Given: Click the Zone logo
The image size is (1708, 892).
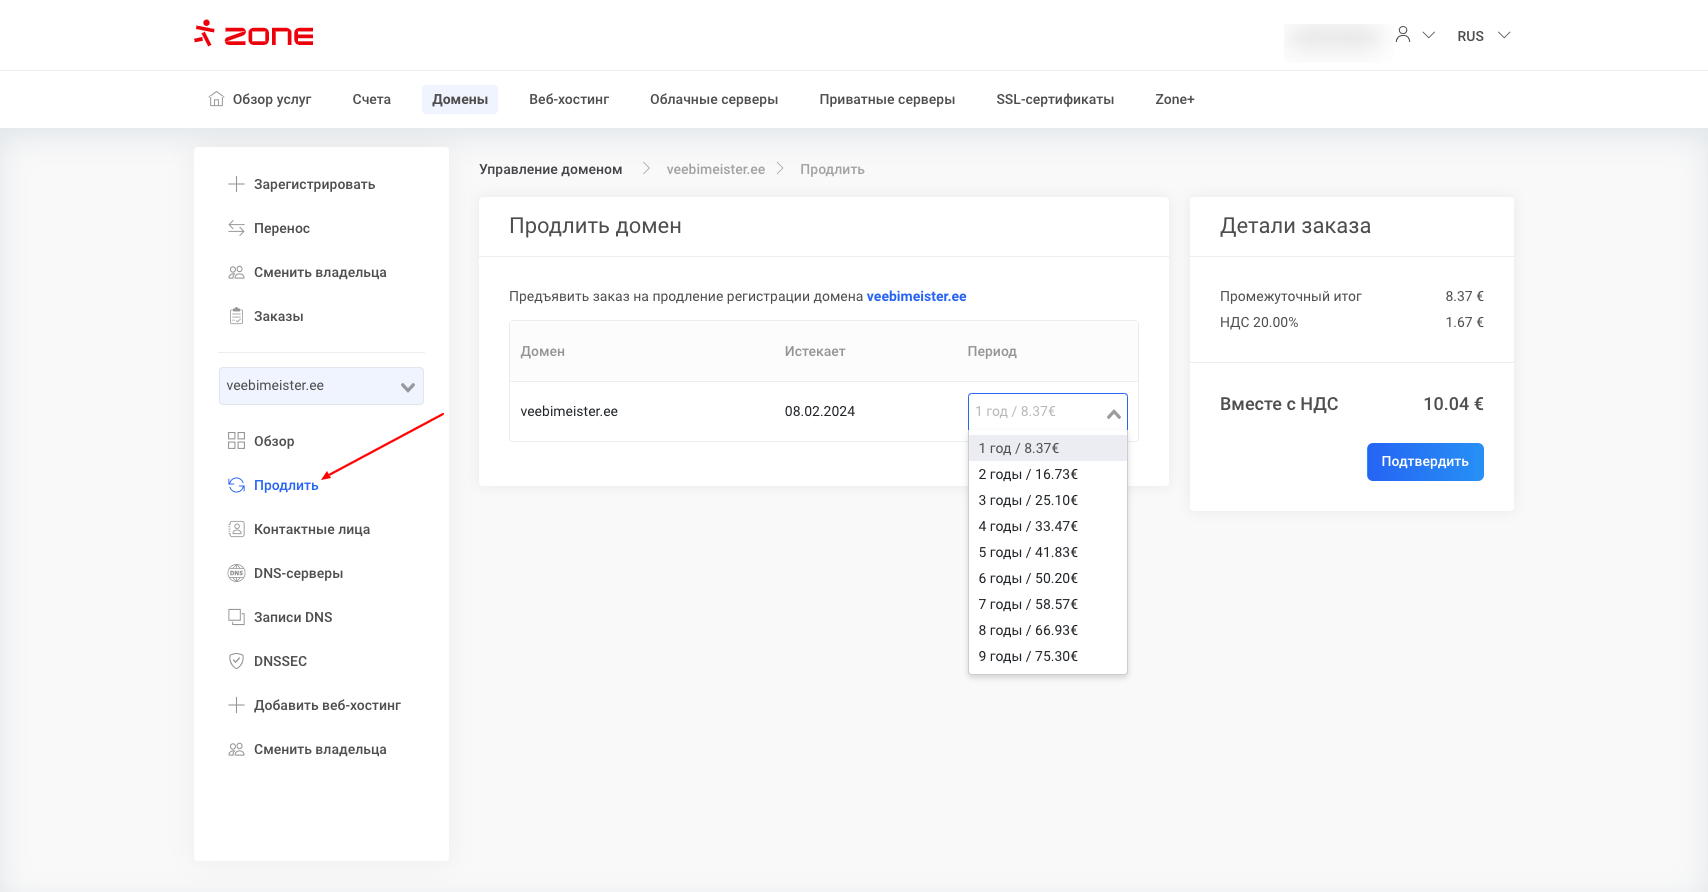Looking at the screenshot, I should 254,35.
